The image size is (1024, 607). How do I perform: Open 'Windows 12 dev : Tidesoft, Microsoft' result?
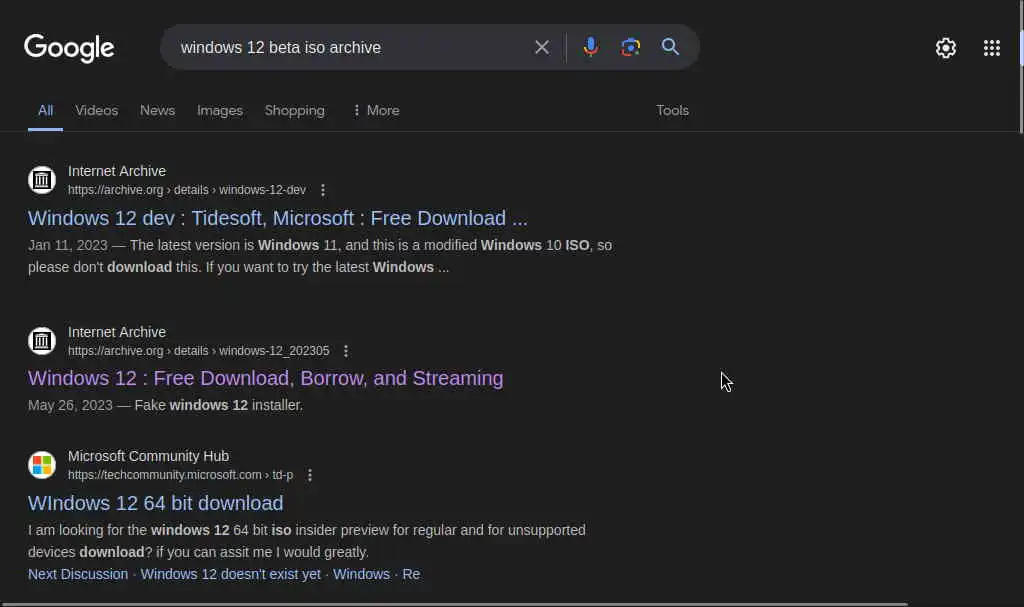pyautogui.click(x=278, y=218)
